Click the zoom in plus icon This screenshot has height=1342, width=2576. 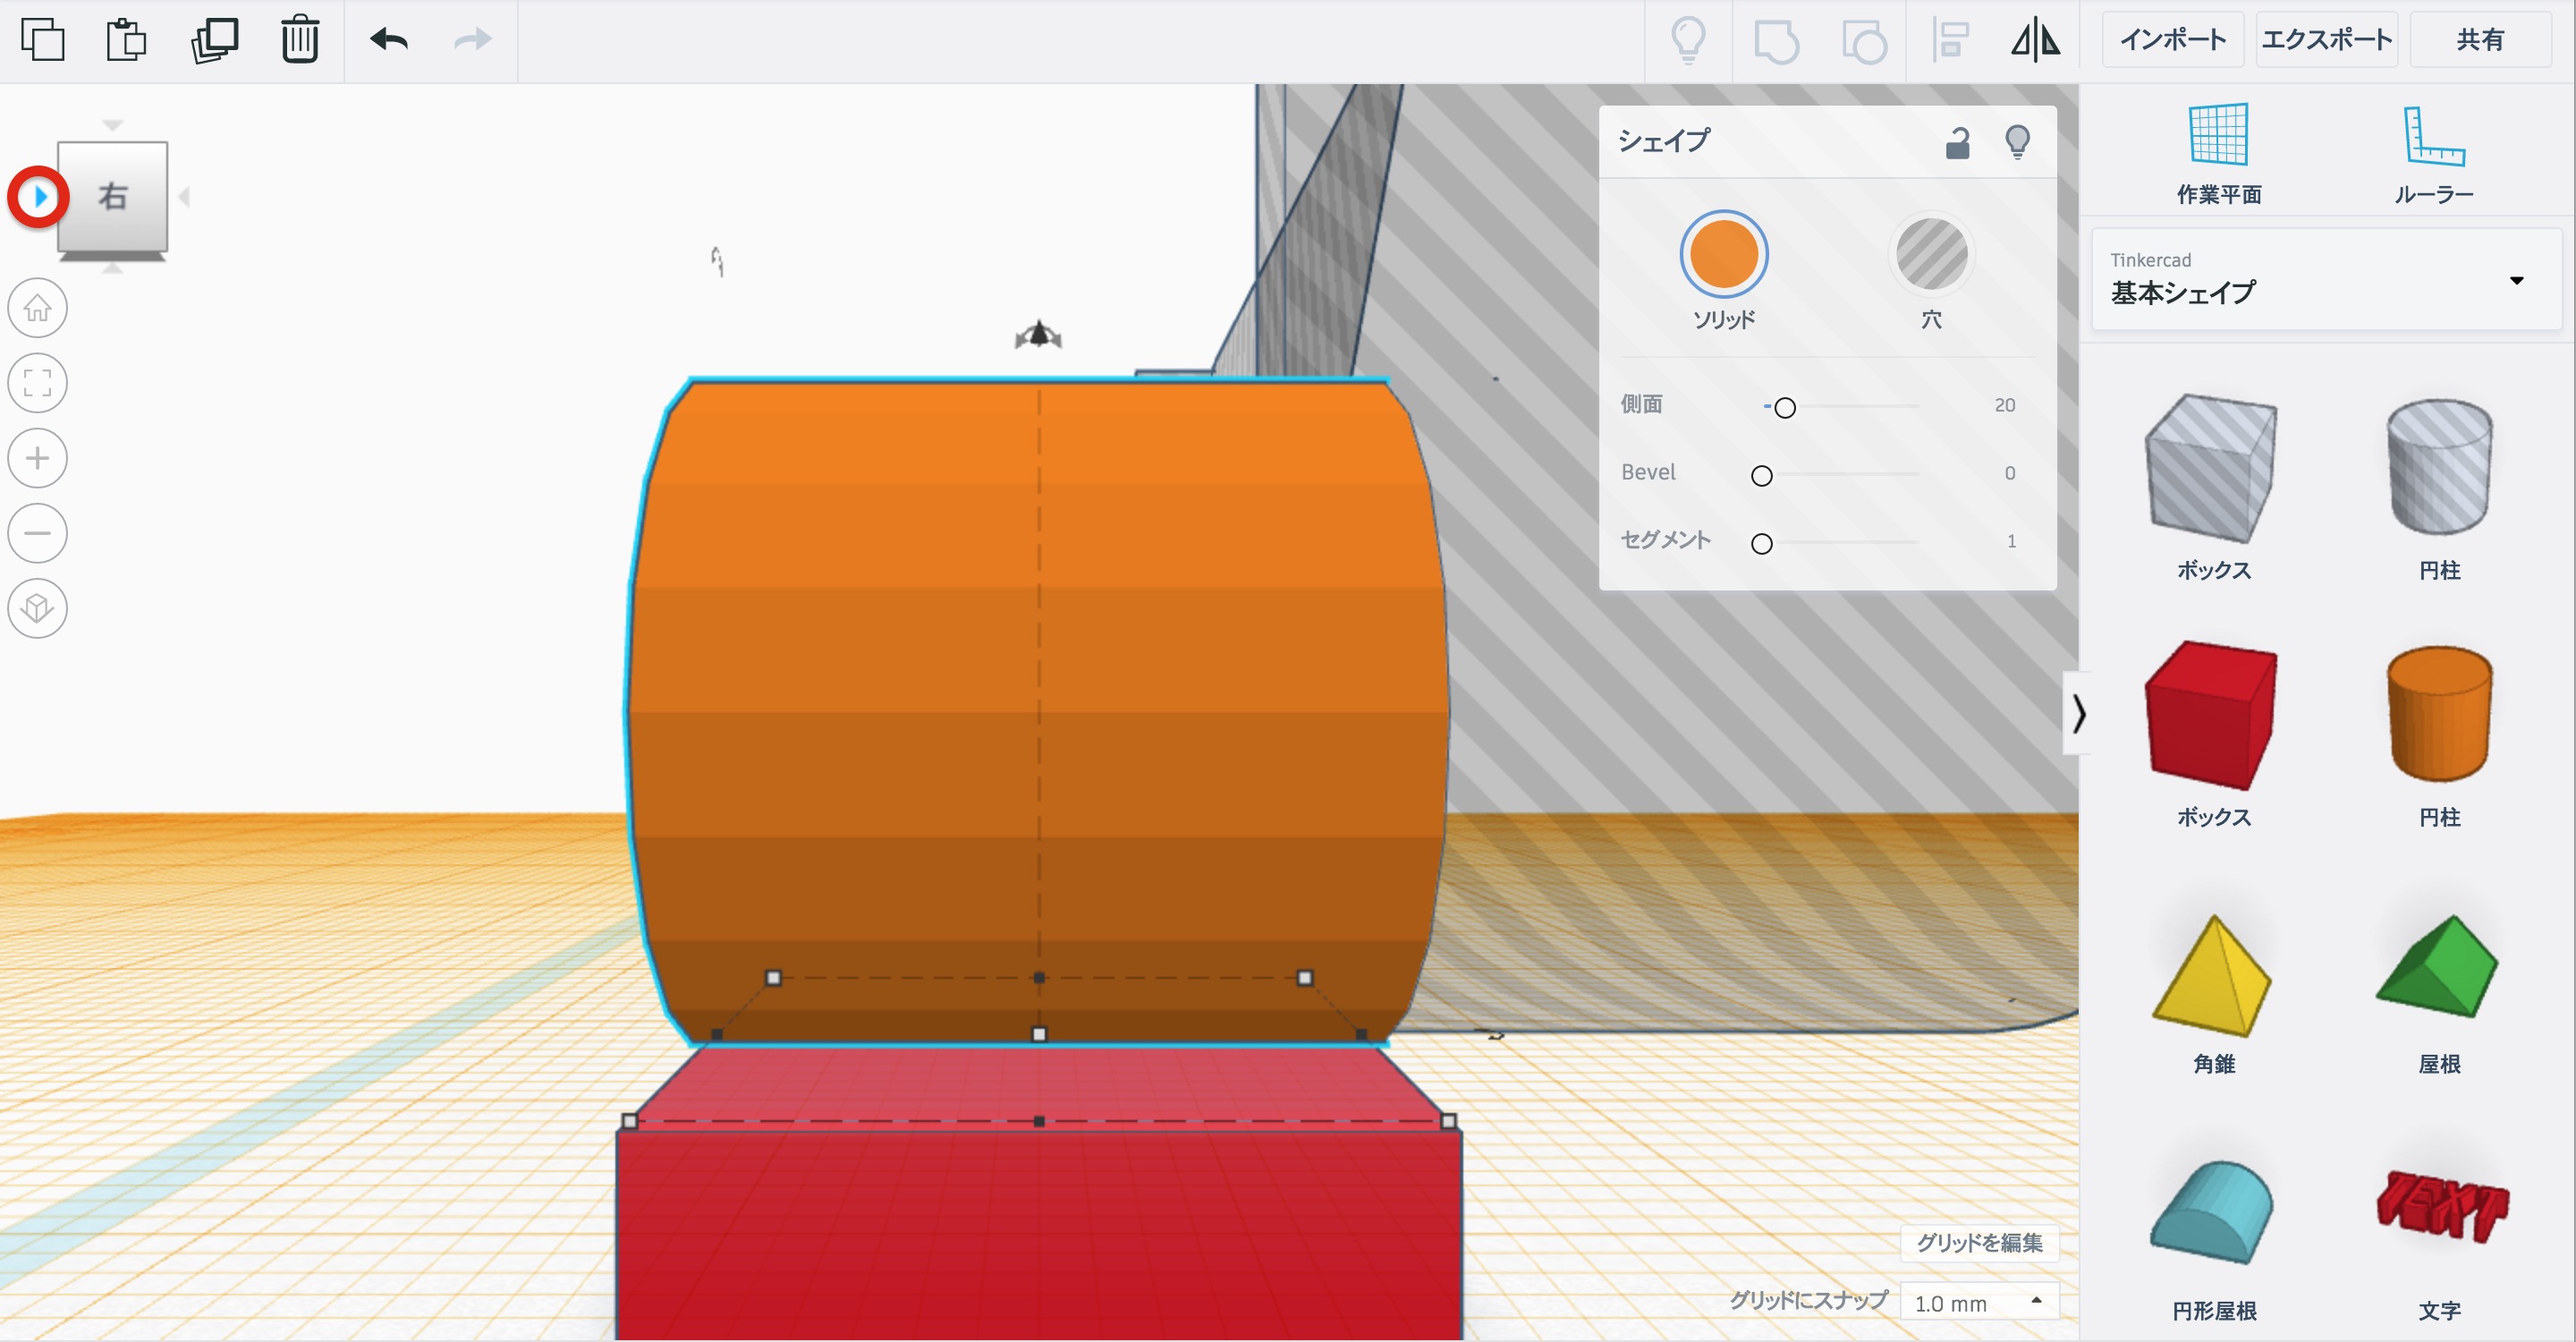(x=38, y=458)
